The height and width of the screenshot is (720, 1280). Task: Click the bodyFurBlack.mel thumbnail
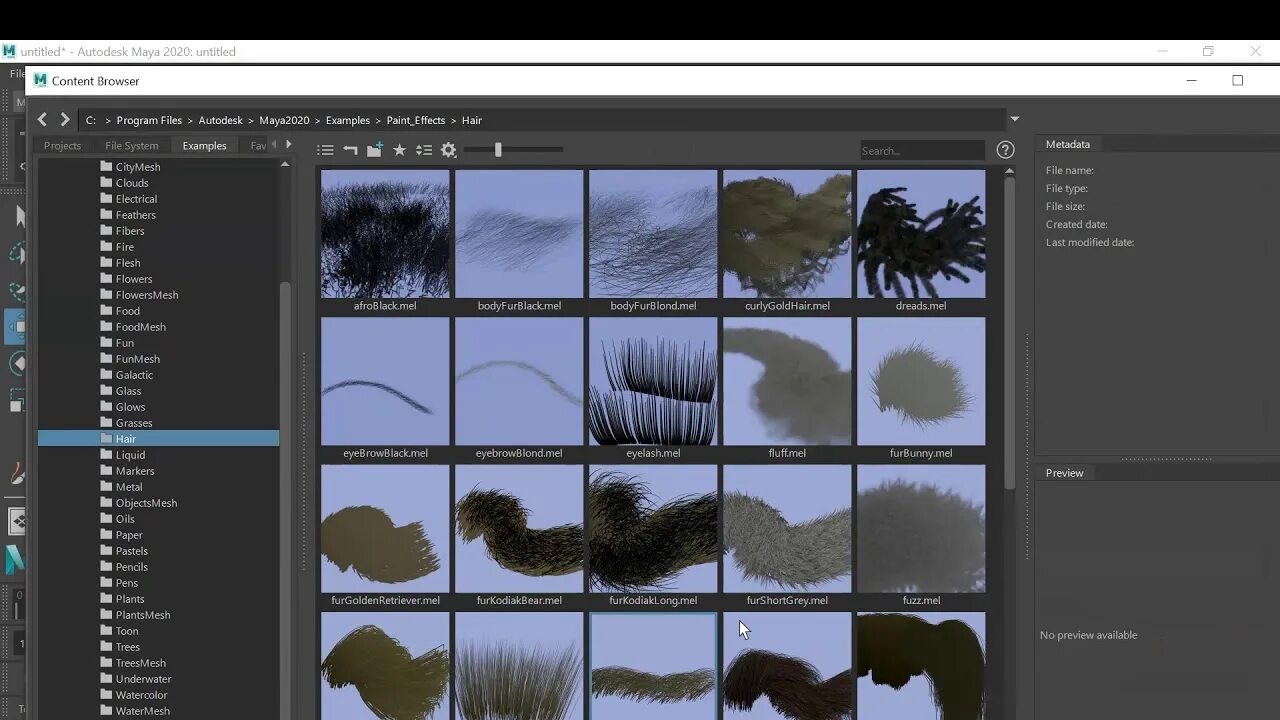(x=519, y=234)
